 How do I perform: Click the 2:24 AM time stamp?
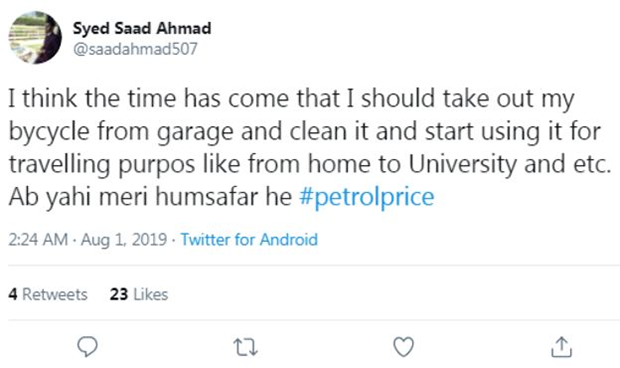[38, 240]
